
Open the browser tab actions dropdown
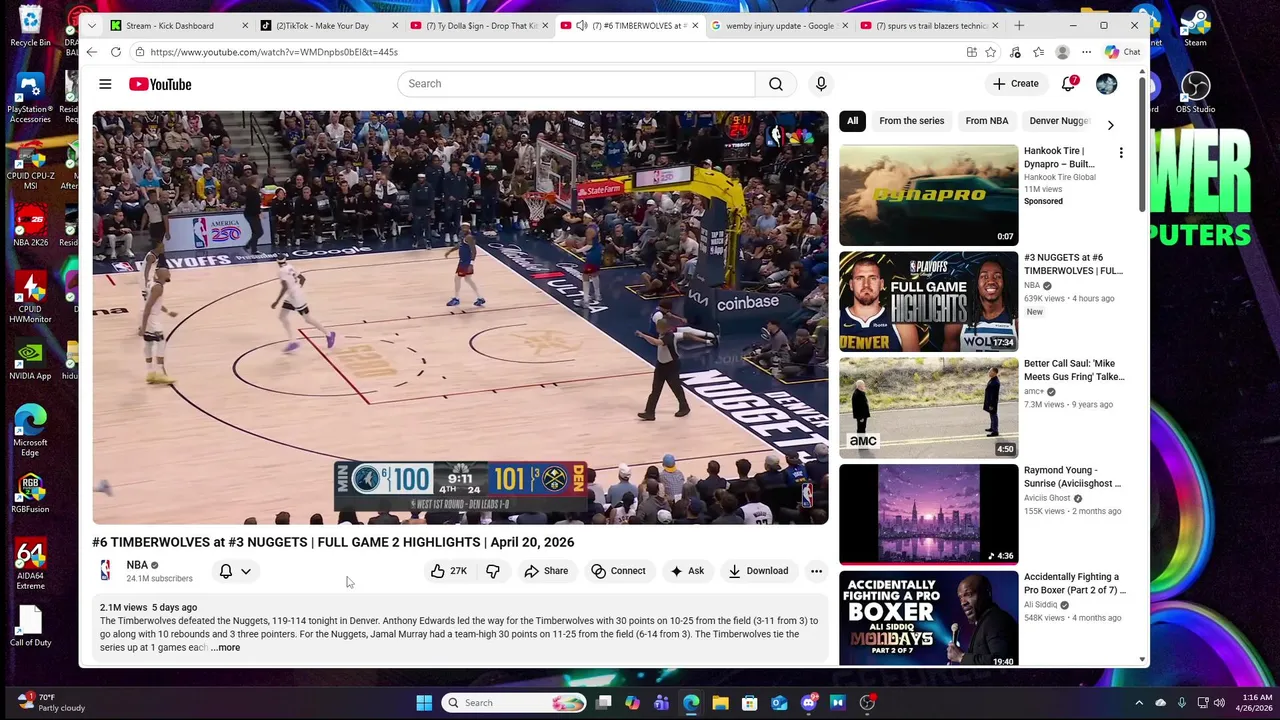92,25
